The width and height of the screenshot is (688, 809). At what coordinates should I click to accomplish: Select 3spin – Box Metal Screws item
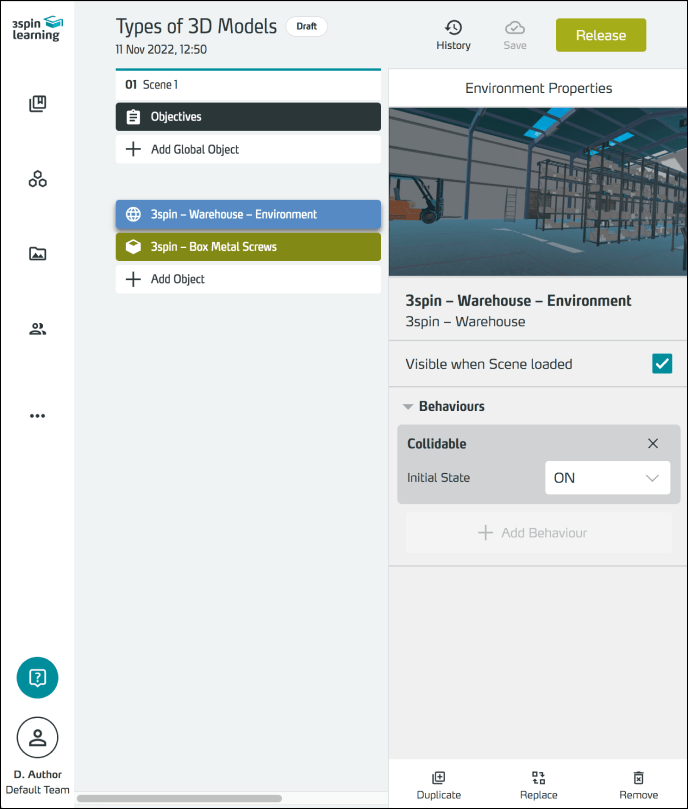(248, 247)
